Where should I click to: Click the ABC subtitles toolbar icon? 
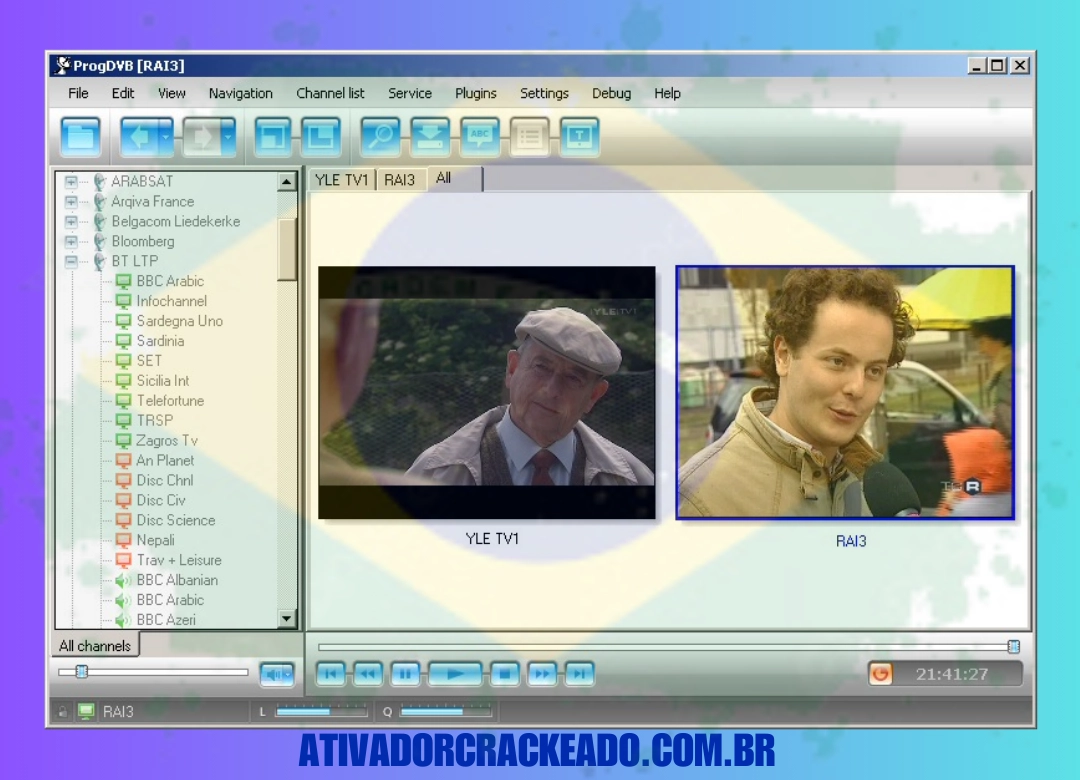coord(480,136)
